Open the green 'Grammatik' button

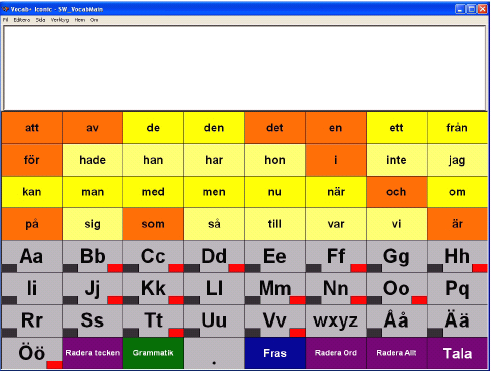[x=153, y=353]
